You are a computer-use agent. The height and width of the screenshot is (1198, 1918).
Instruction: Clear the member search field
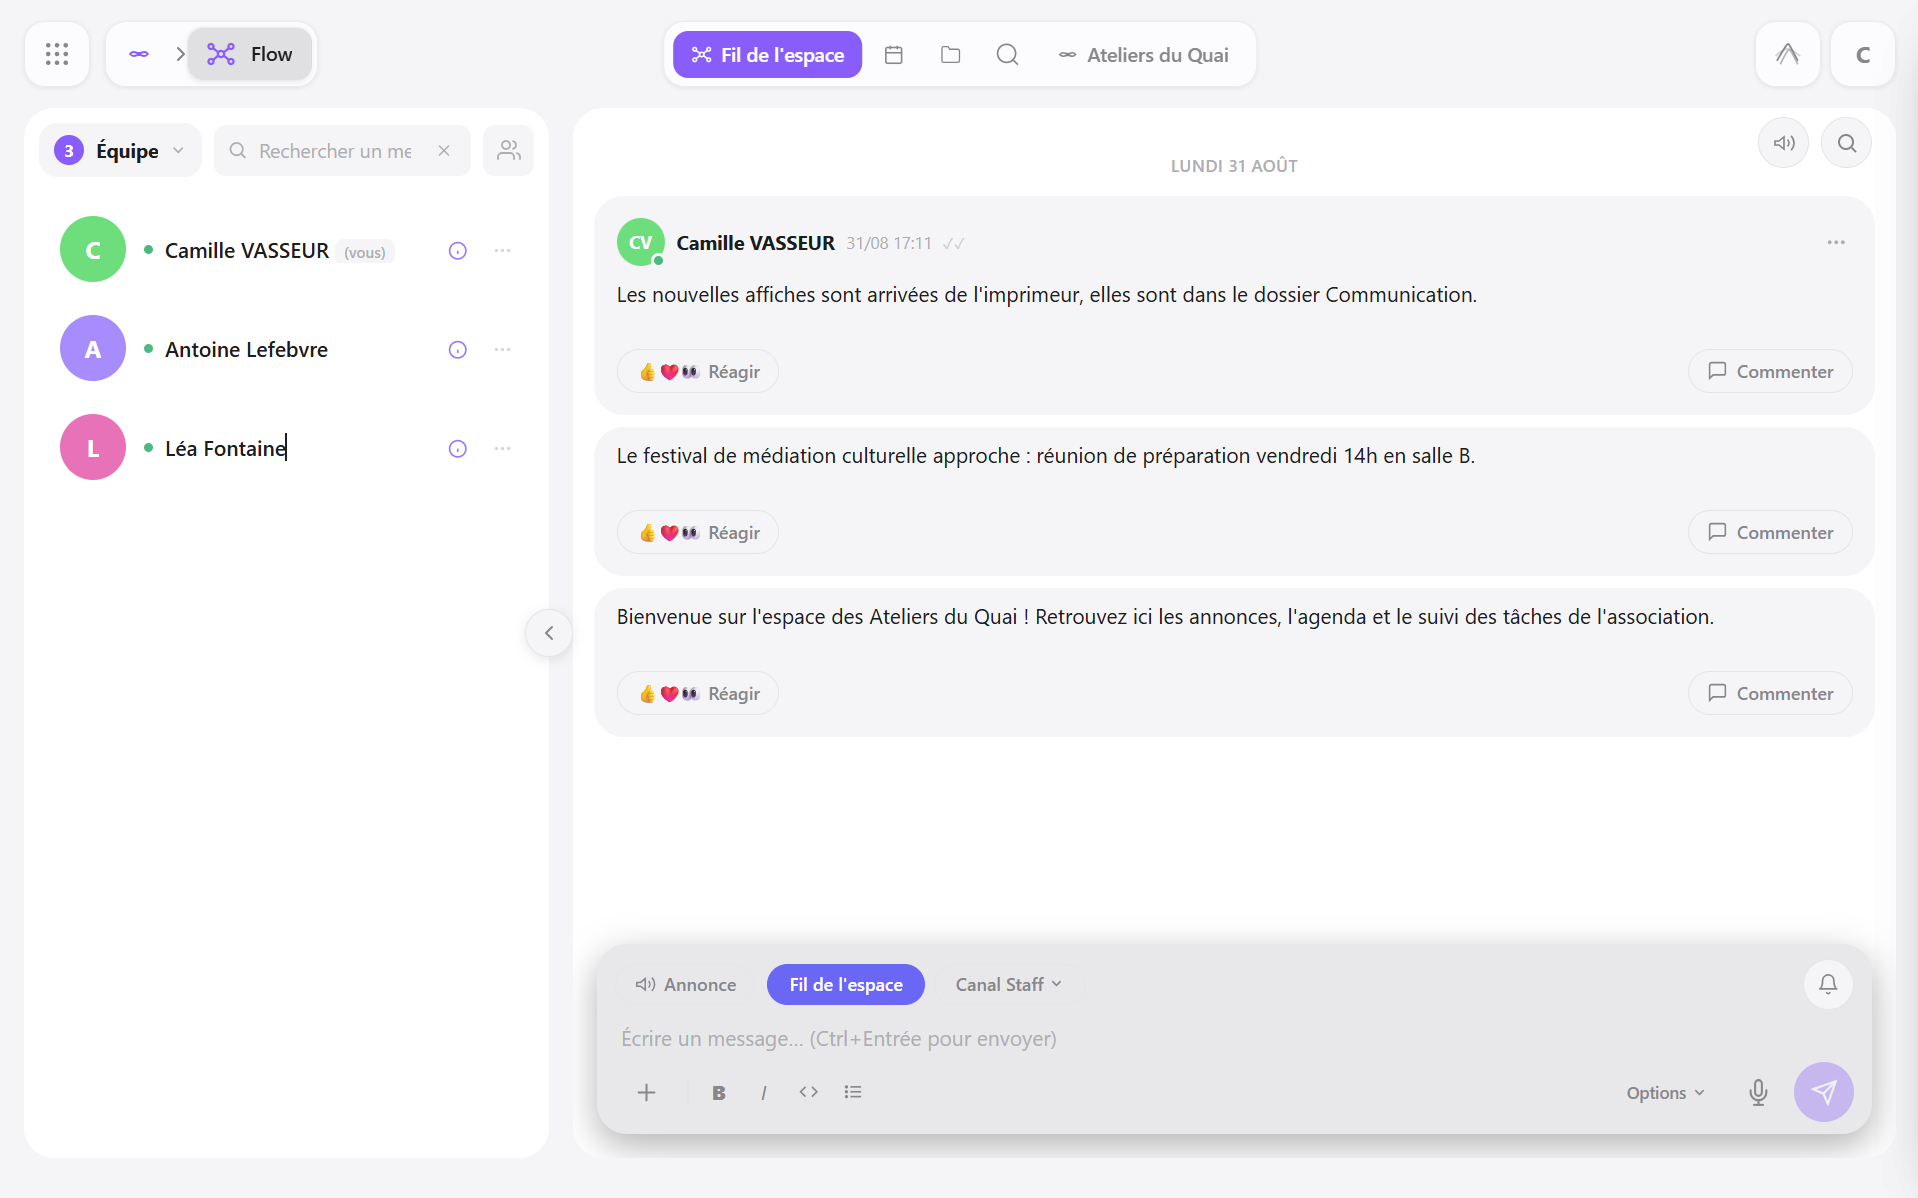444,151
